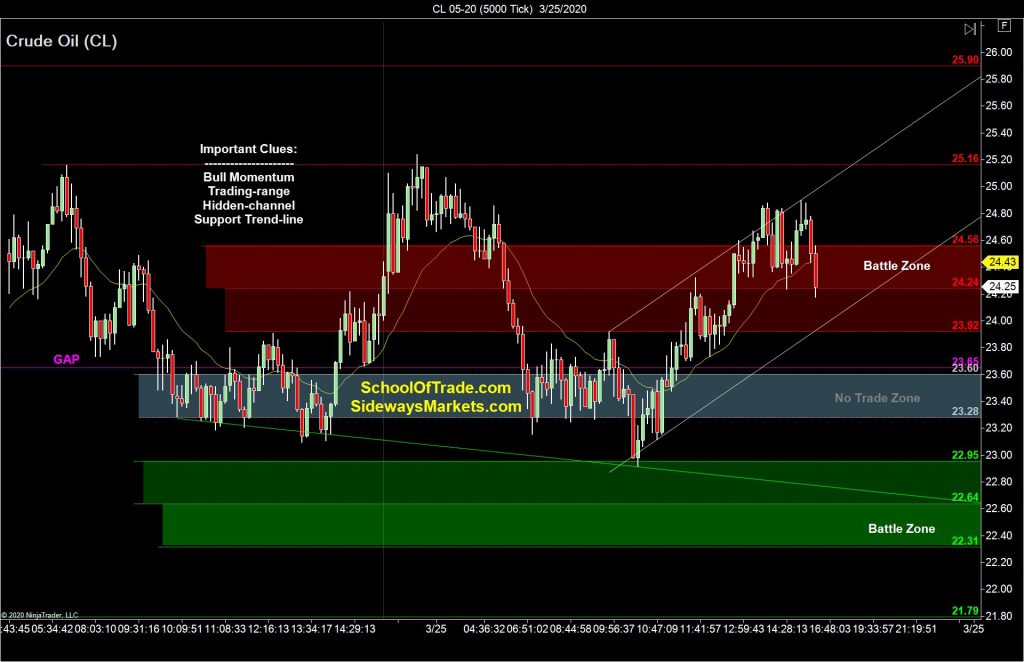1024x662 pixels.
Task: Click 26.00 on the price axis
Action: (999, 52)
